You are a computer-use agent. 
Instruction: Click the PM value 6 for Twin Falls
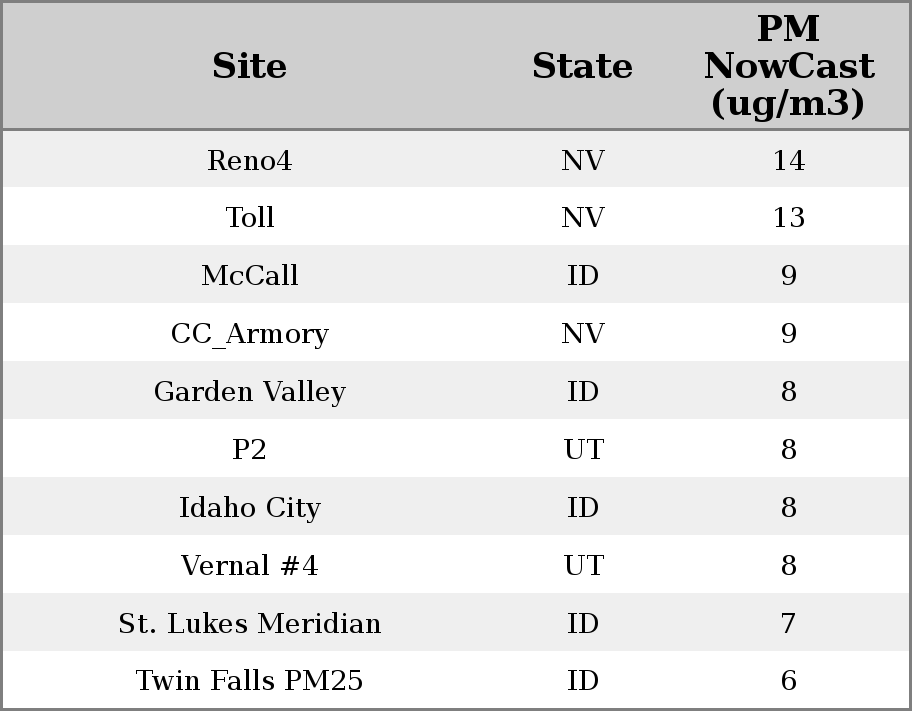[x=788, y=680]
